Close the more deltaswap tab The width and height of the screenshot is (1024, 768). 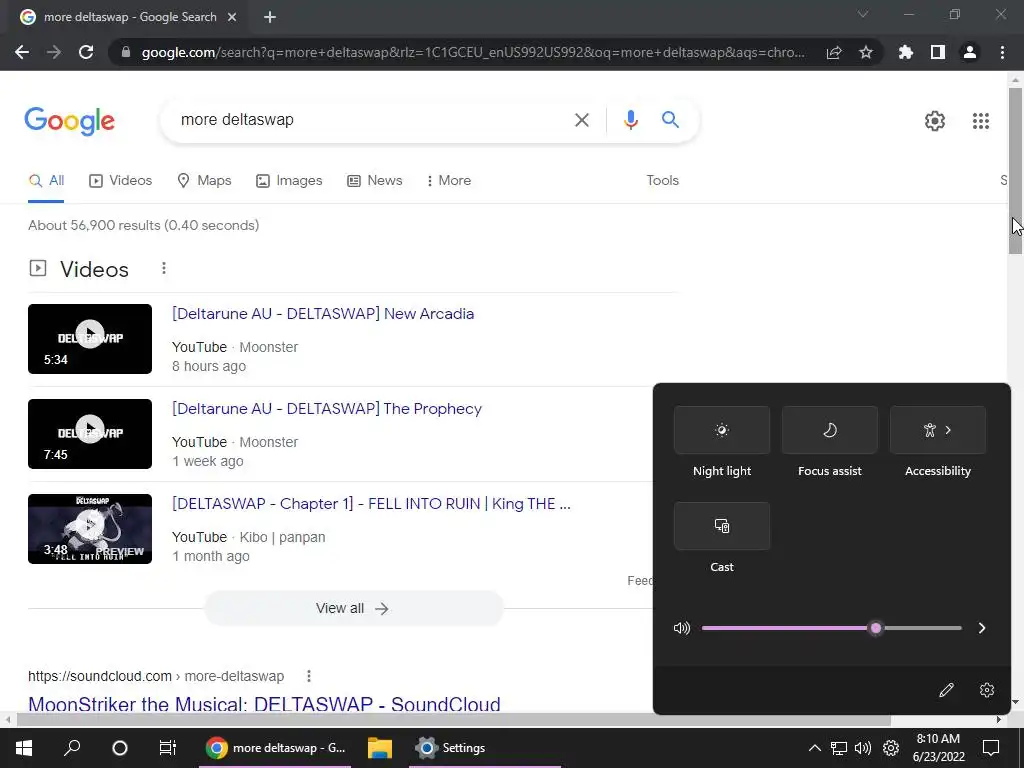pyautogui.click(x=232, y=17)
